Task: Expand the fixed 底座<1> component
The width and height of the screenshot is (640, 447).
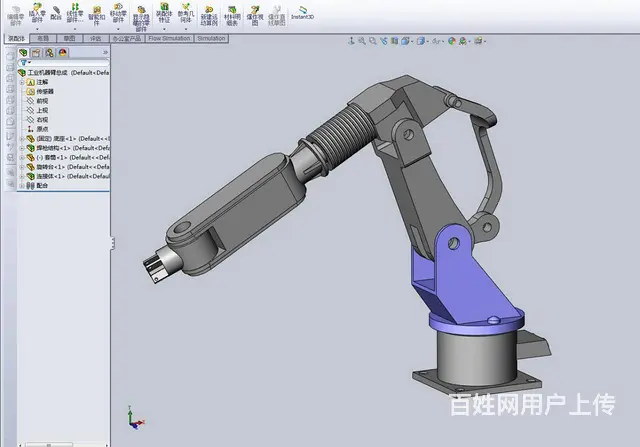Action: [22, 139]
